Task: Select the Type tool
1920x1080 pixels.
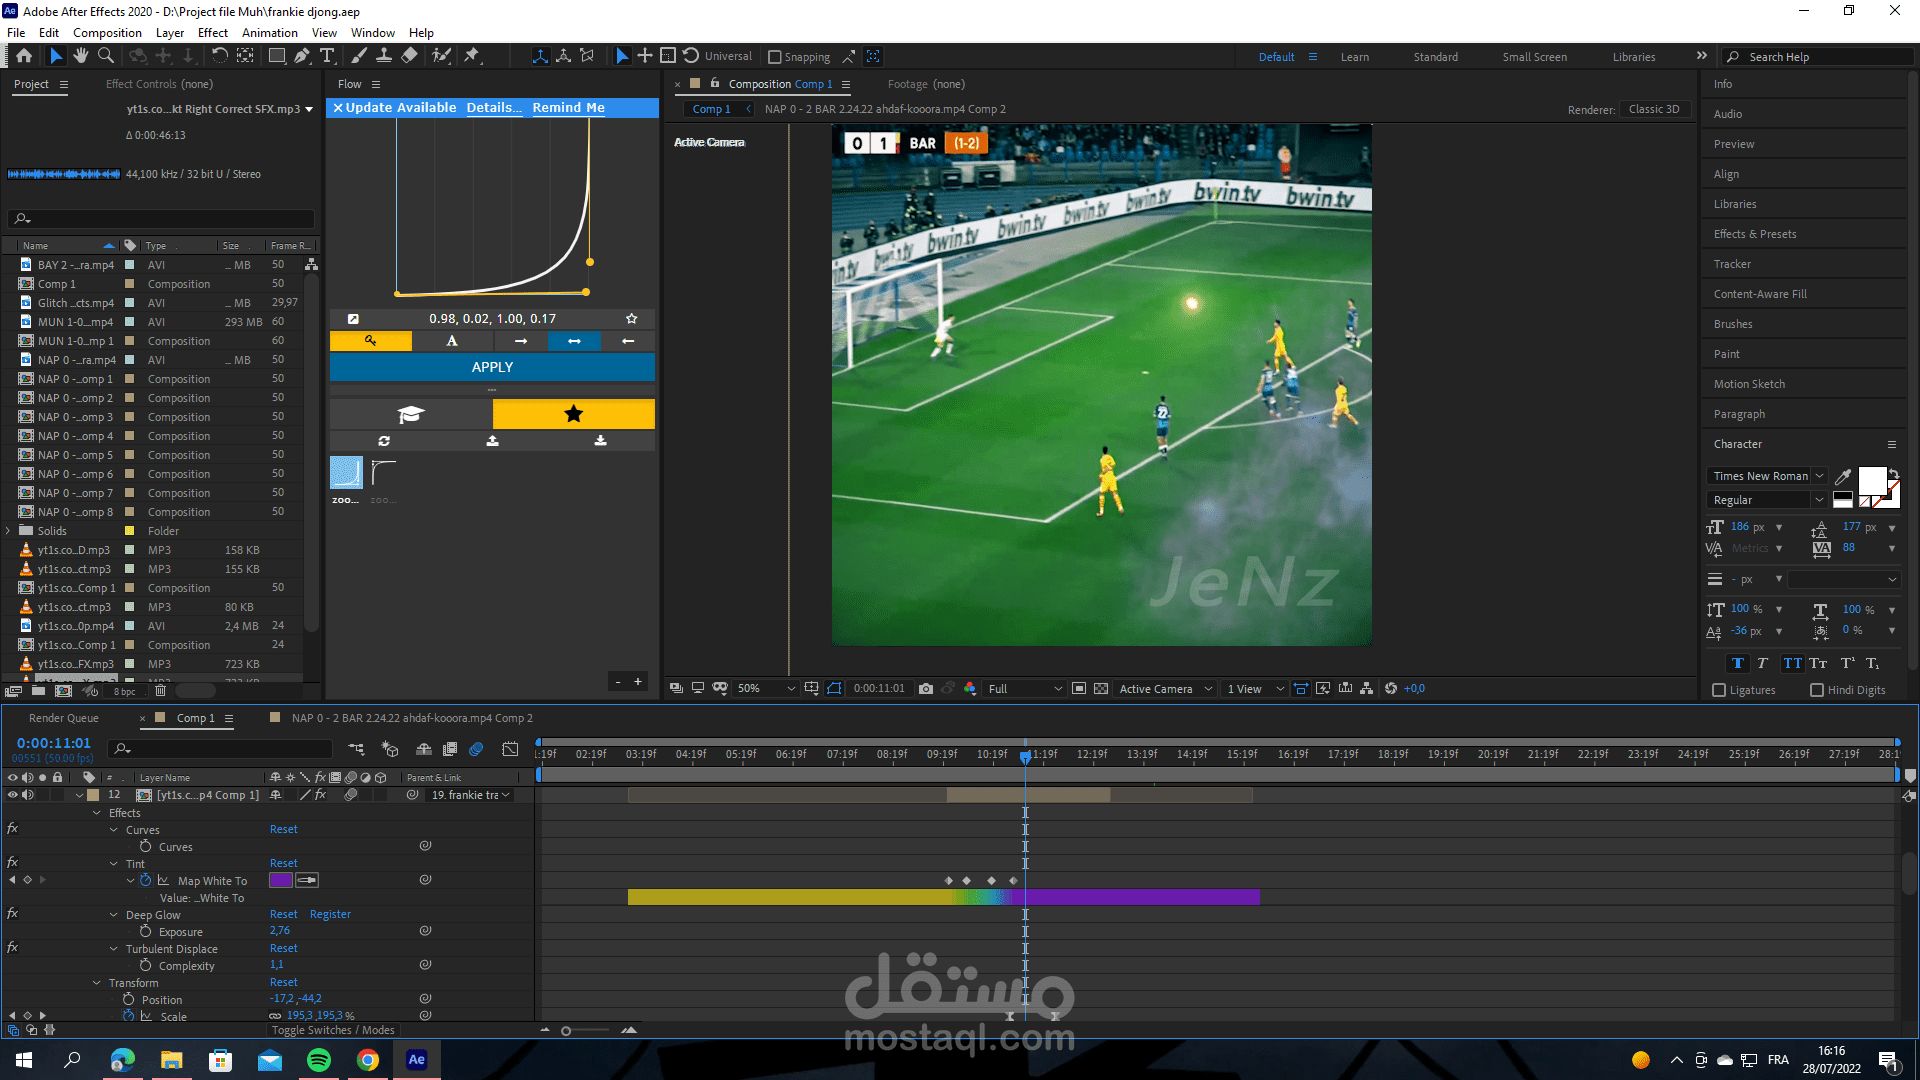Action: pyautogui.click(x=327, y=56)
